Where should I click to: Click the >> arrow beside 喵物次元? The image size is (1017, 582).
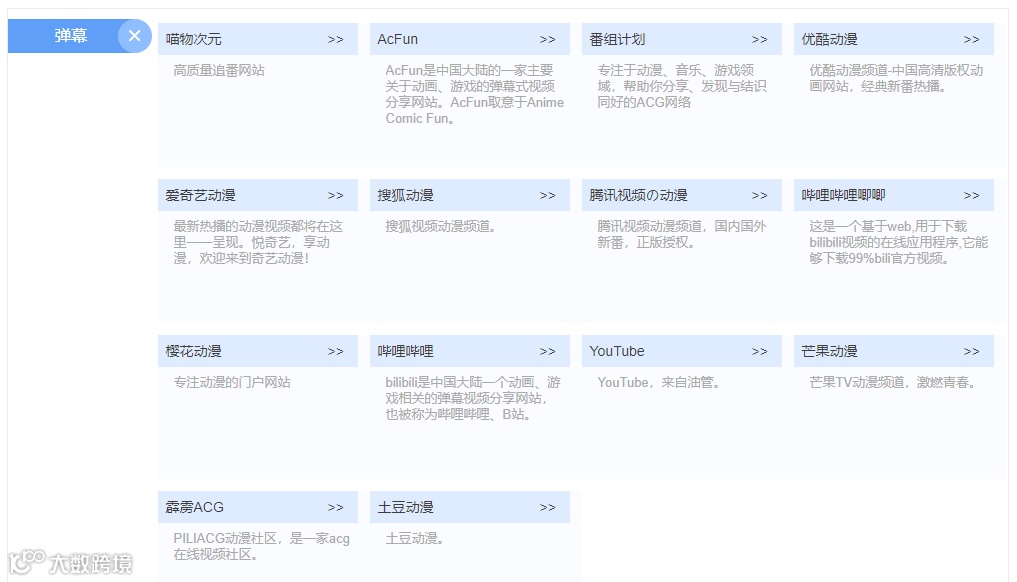point(335,40)
